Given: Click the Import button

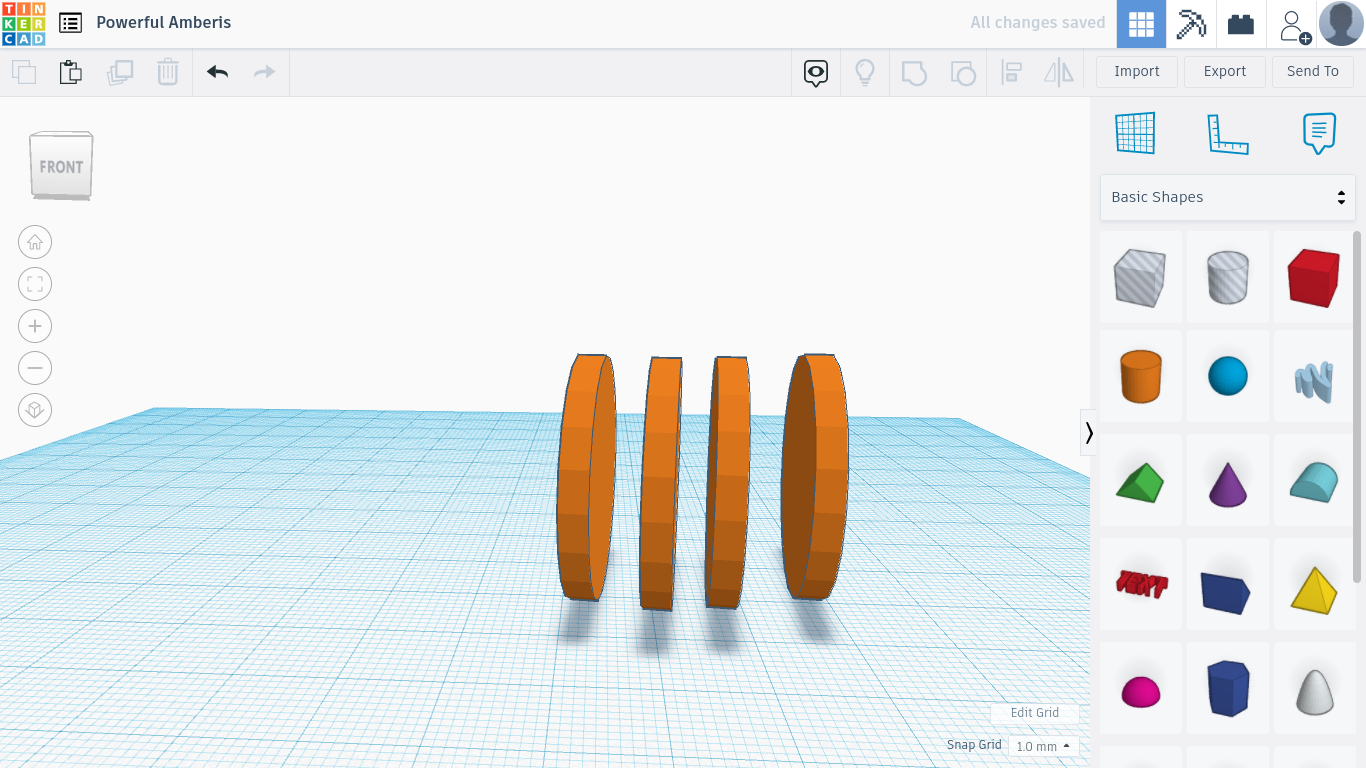Looking at the screenshot, I should [x=1137, y=72].
